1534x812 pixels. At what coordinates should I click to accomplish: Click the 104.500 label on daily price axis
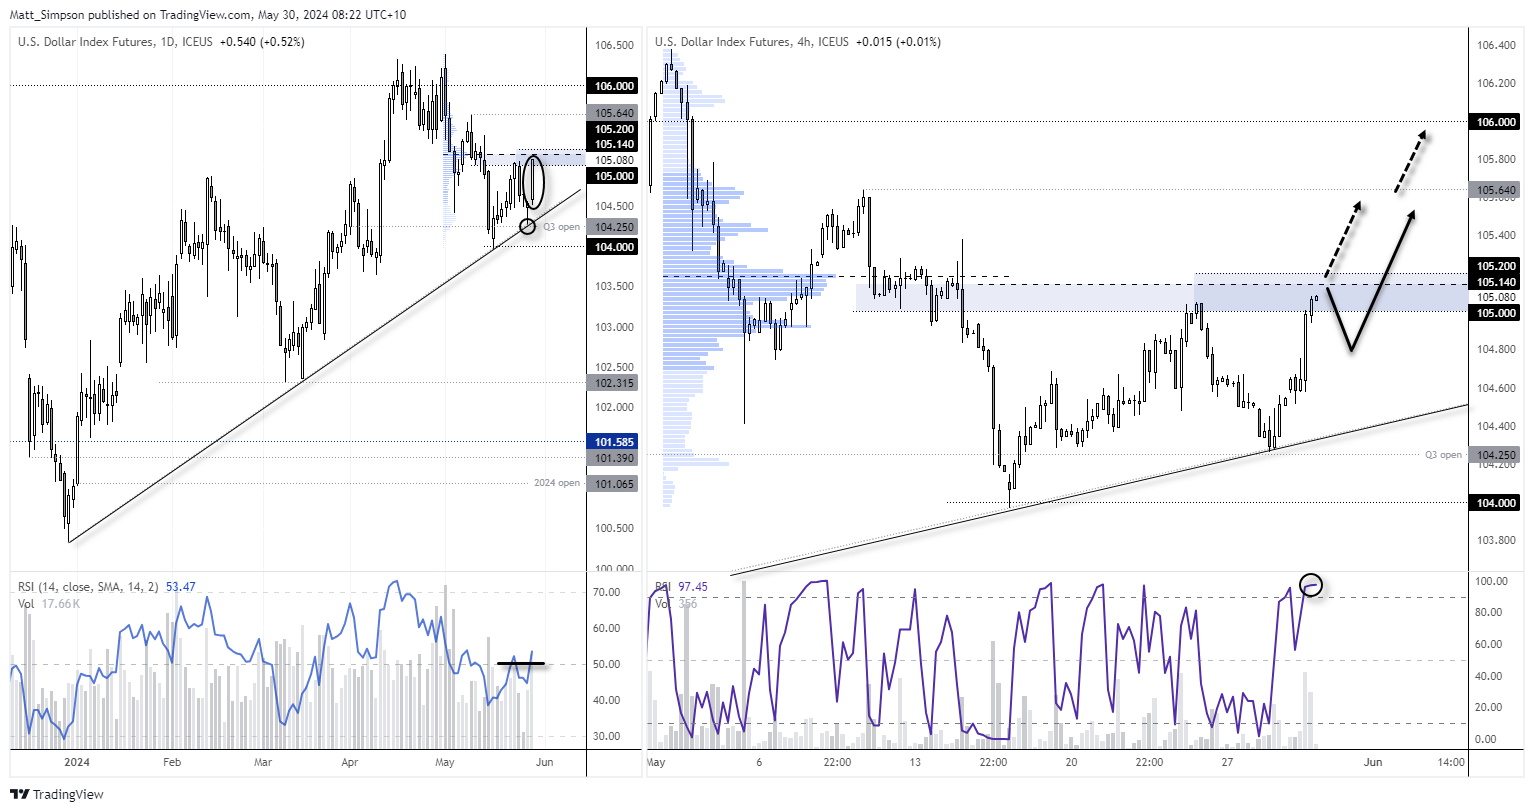614,206
